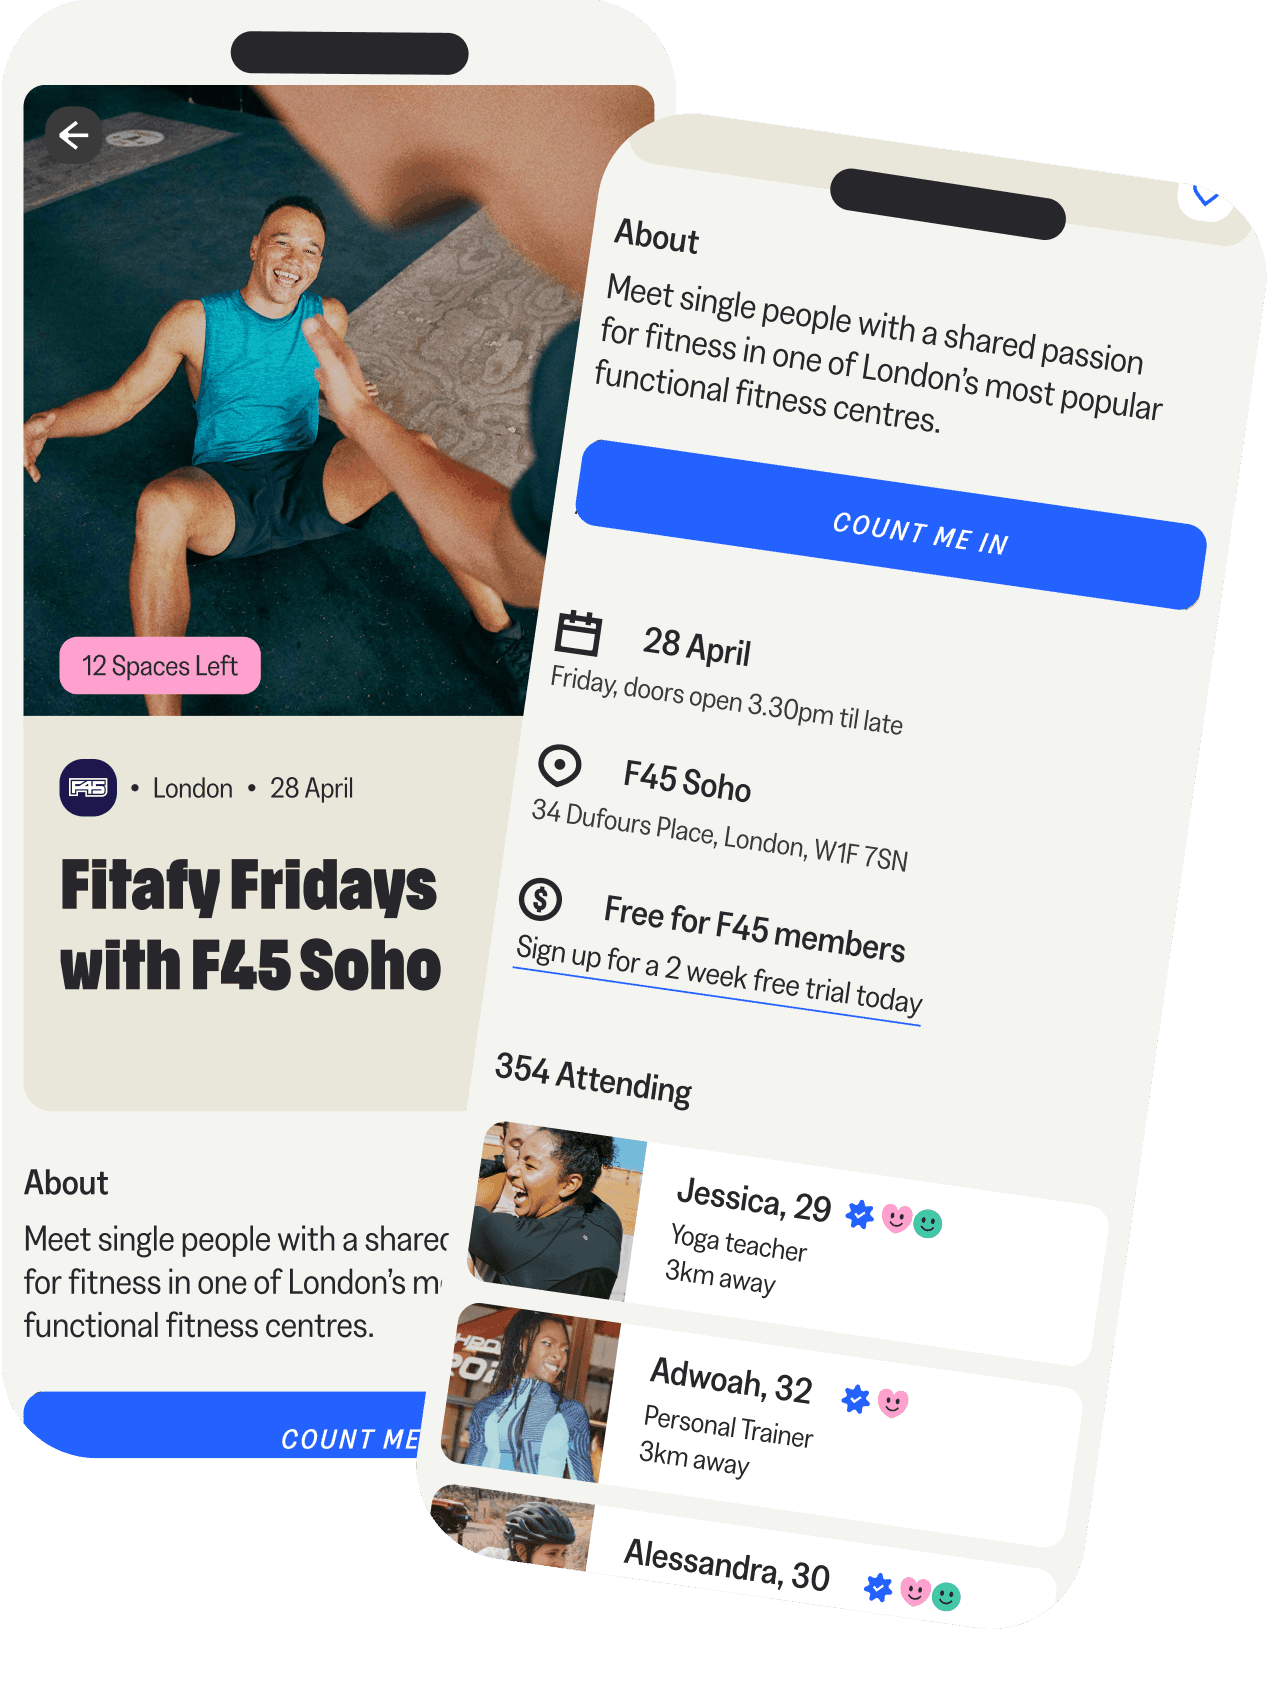This screenshot has height=1688, width=1280.
Task: Tap the location pin next to F45 Soho
Action: coord(560,767)
